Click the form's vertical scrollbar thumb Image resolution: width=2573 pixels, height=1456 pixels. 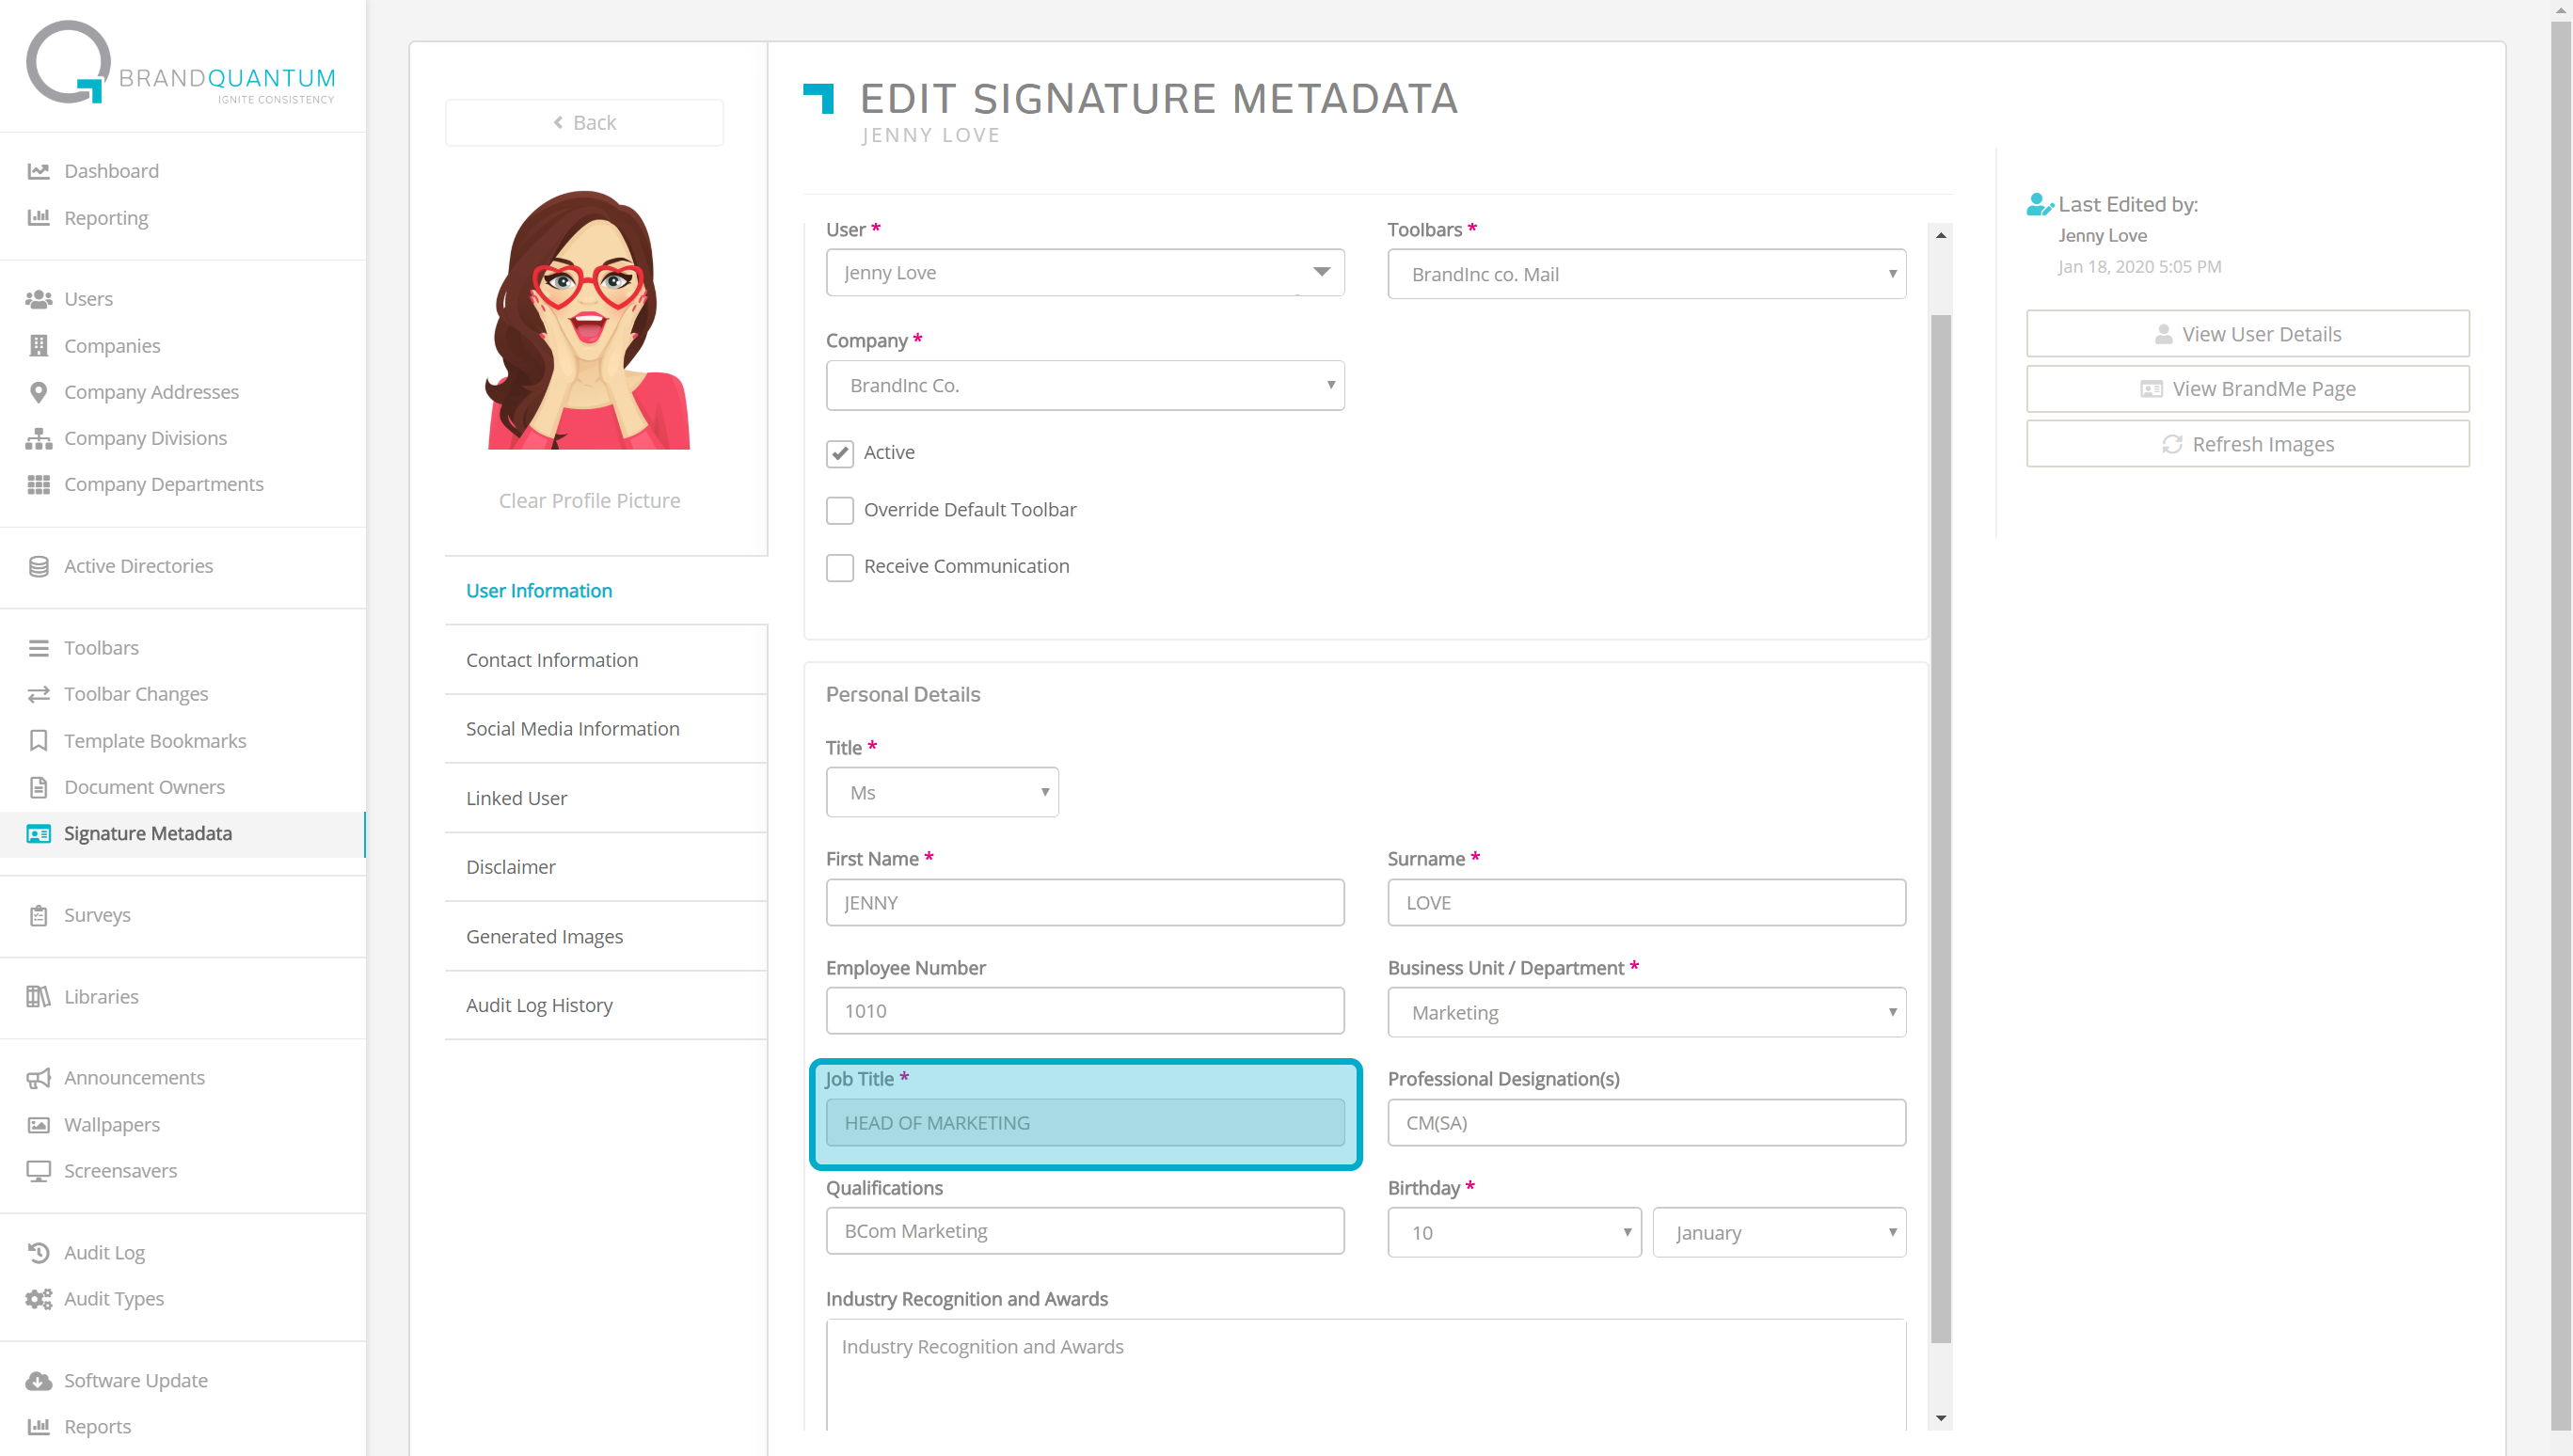[x=1940, y=830]
